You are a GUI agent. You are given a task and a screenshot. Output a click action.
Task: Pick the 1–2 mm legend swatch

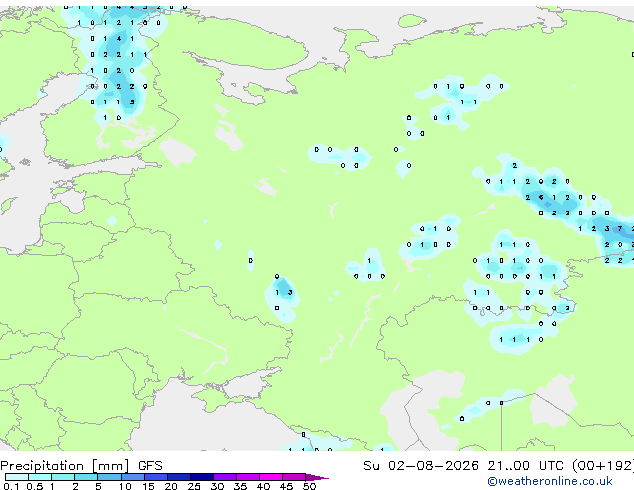coord(63,477)
